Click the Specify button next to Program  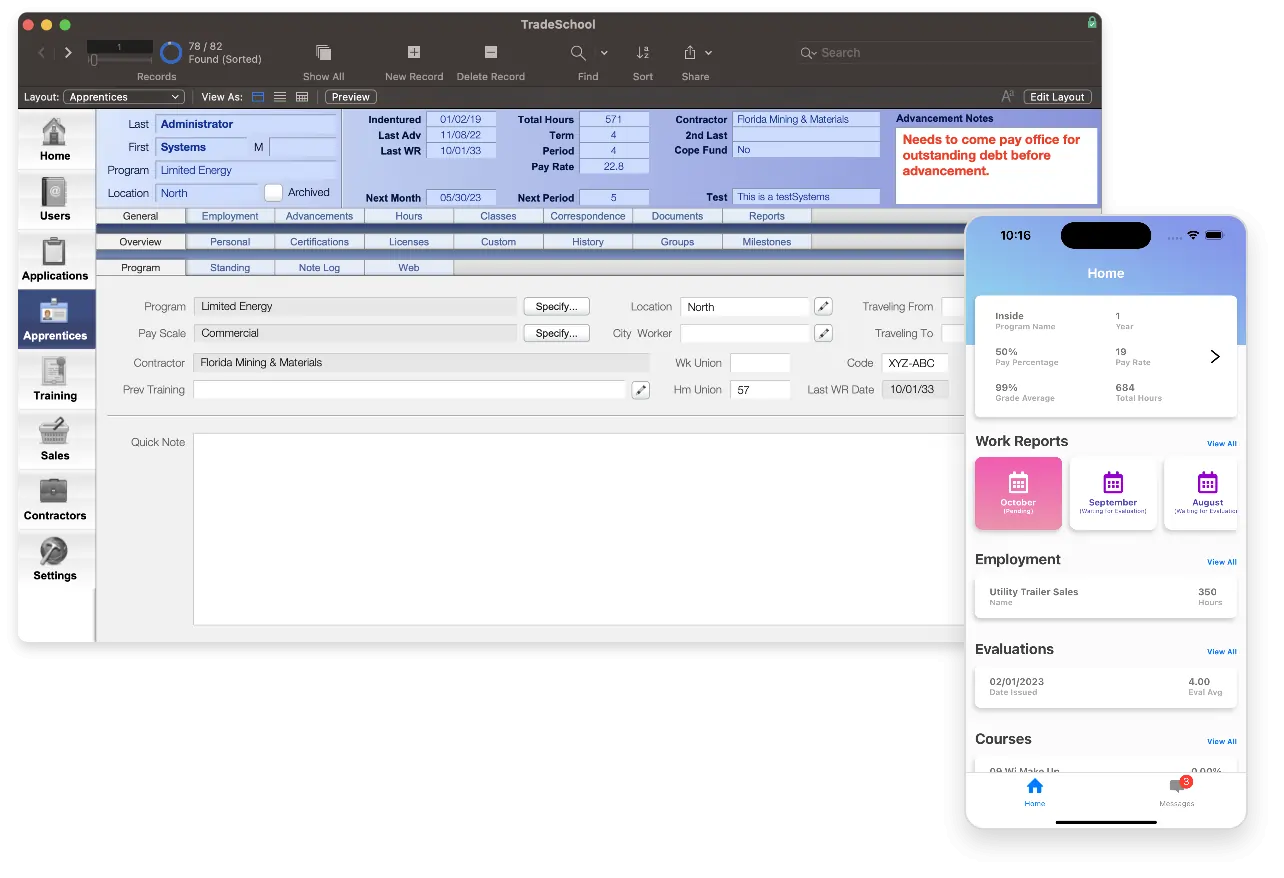tap(556, 306)
